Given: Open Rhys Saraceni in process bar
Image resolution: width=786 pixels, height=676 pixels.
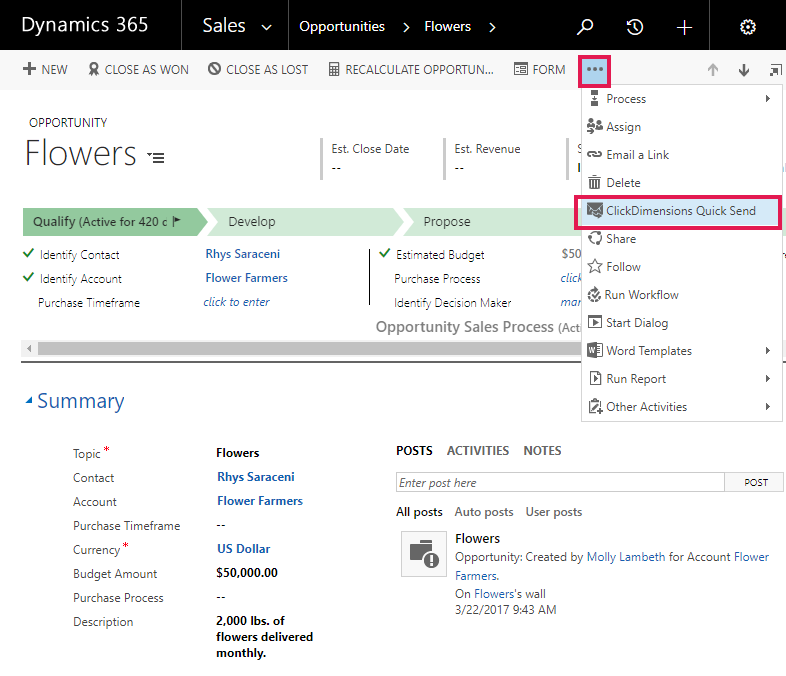Looking at the screenshot, I should coord(243,254).
